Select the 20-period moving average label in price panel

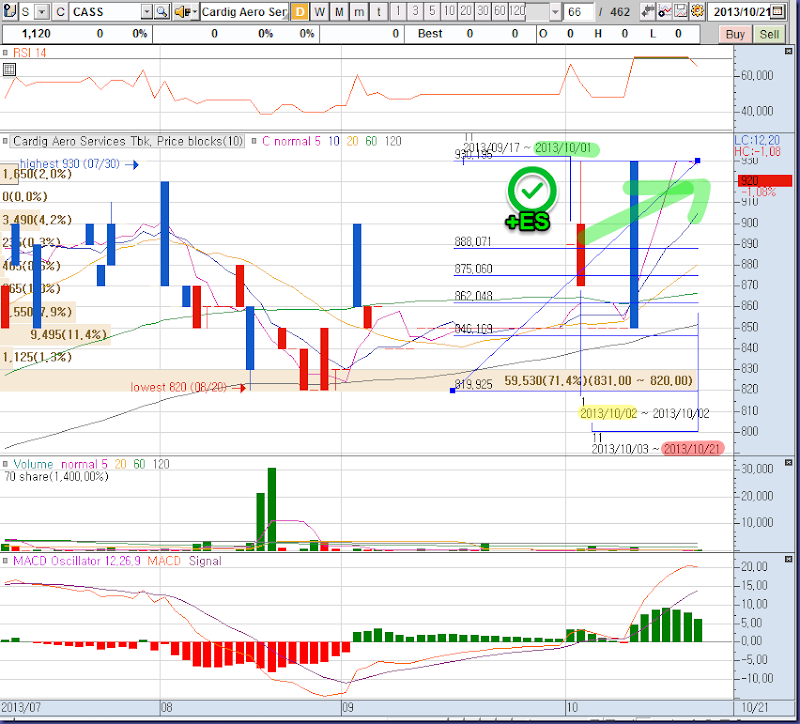pyautogui.click(x=353, y=141)
